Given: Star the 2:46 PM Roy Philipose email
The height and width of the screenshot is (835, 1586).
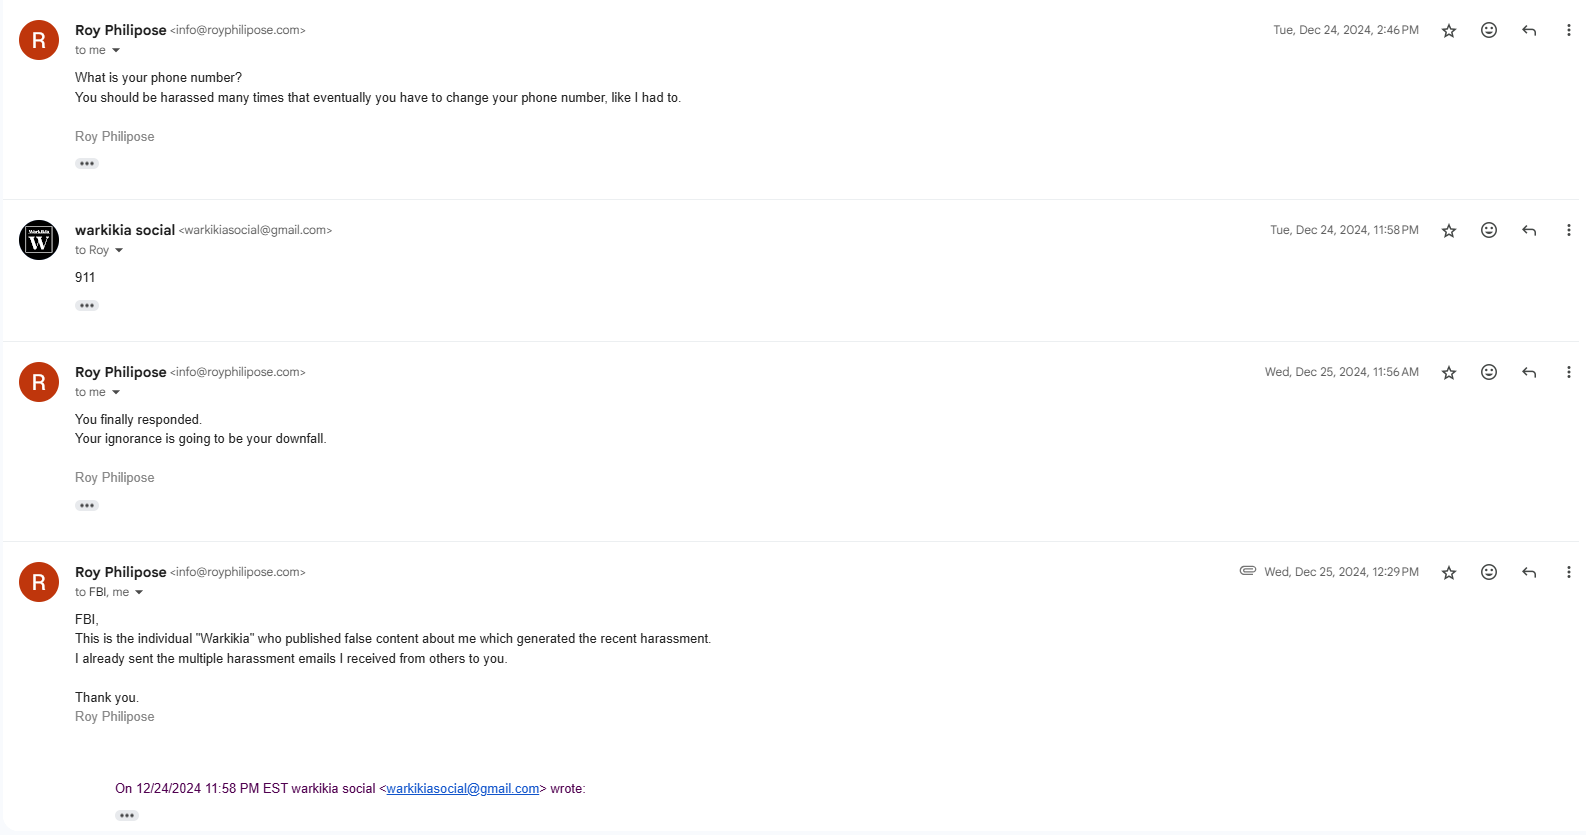Looking at the screenshot, I should (1448, 31).
